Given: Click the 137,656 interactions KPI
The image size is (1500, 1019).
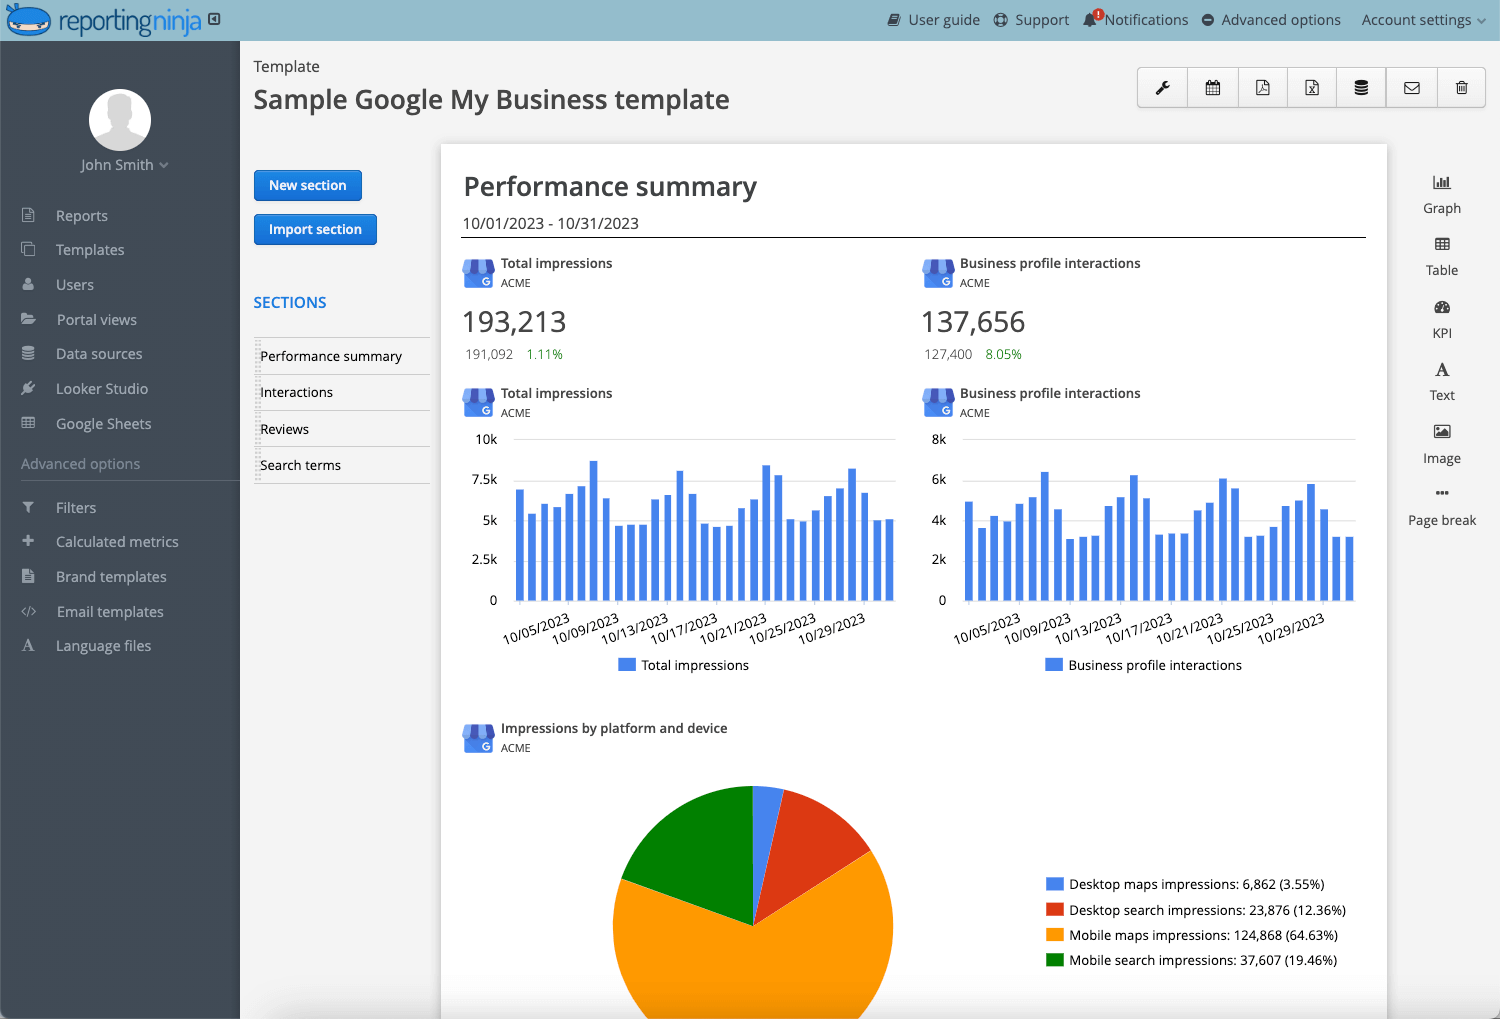Looking at the screenshot, I should (973, 322).
